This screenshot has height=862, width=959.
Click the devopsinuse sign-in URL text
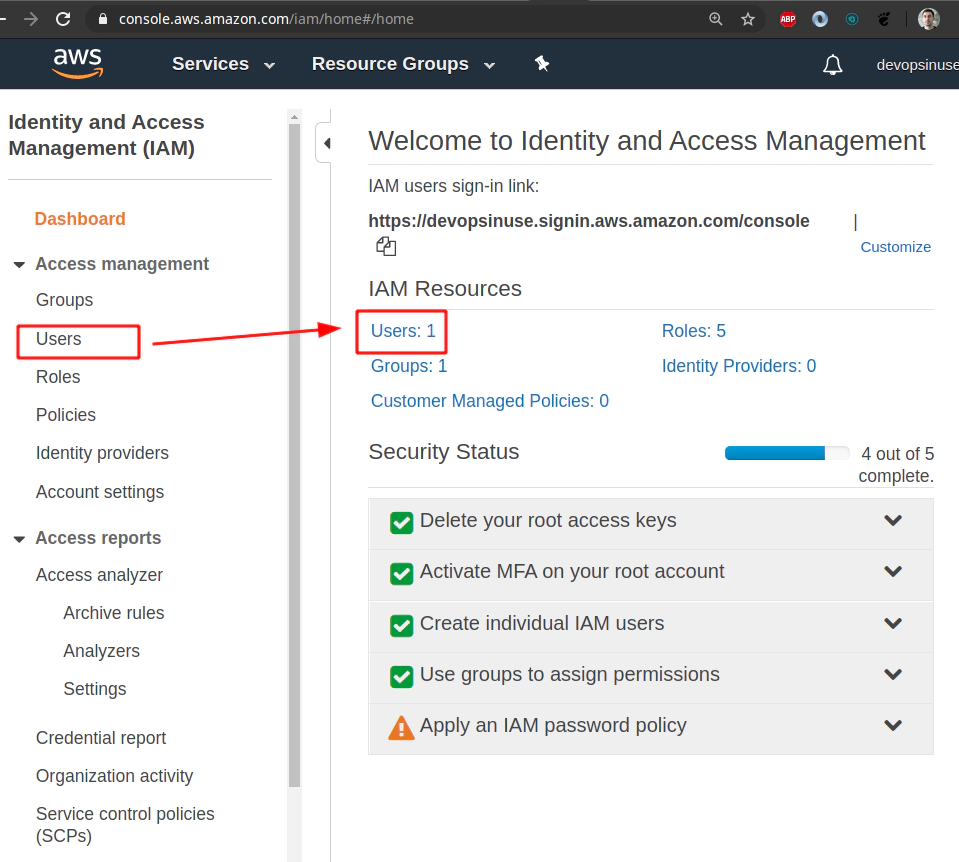588,221
